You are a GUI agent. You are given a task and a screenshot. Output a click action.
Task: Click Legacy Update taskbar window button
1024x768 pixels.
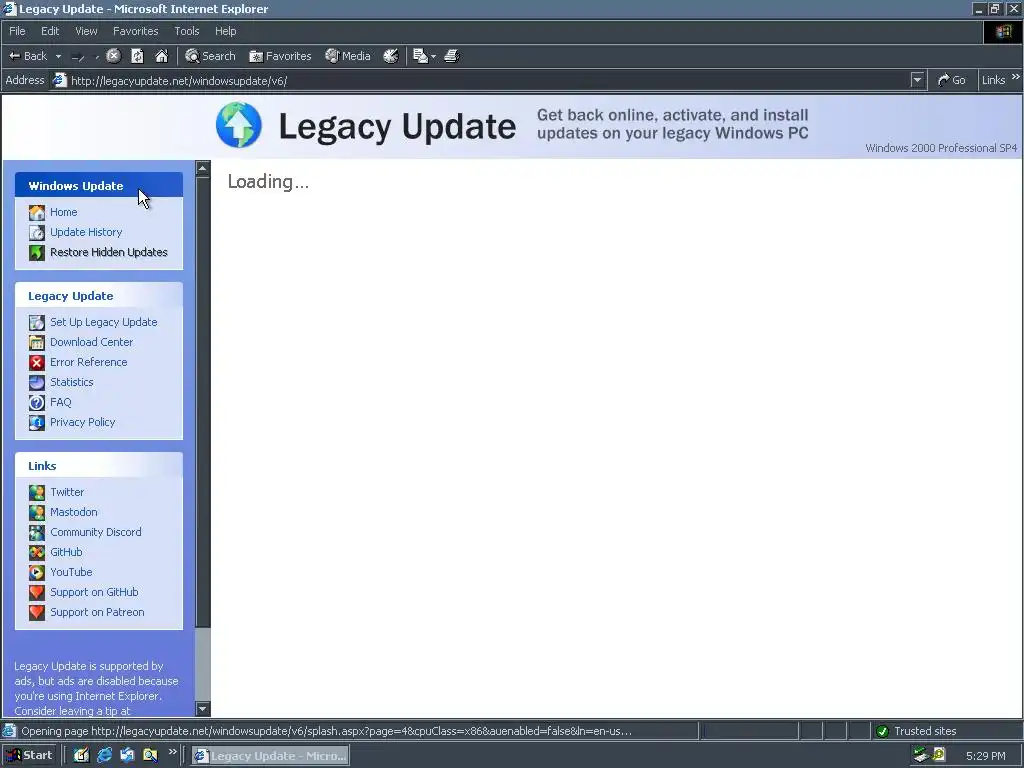click(x=270, y=756)
